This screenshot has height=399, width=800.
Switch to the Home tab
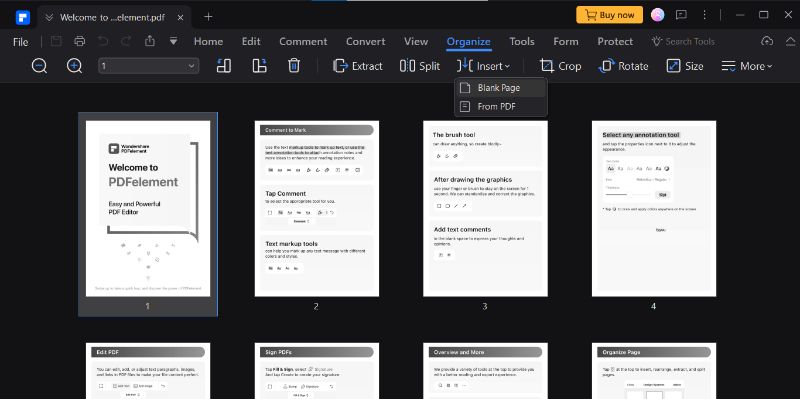208,41
